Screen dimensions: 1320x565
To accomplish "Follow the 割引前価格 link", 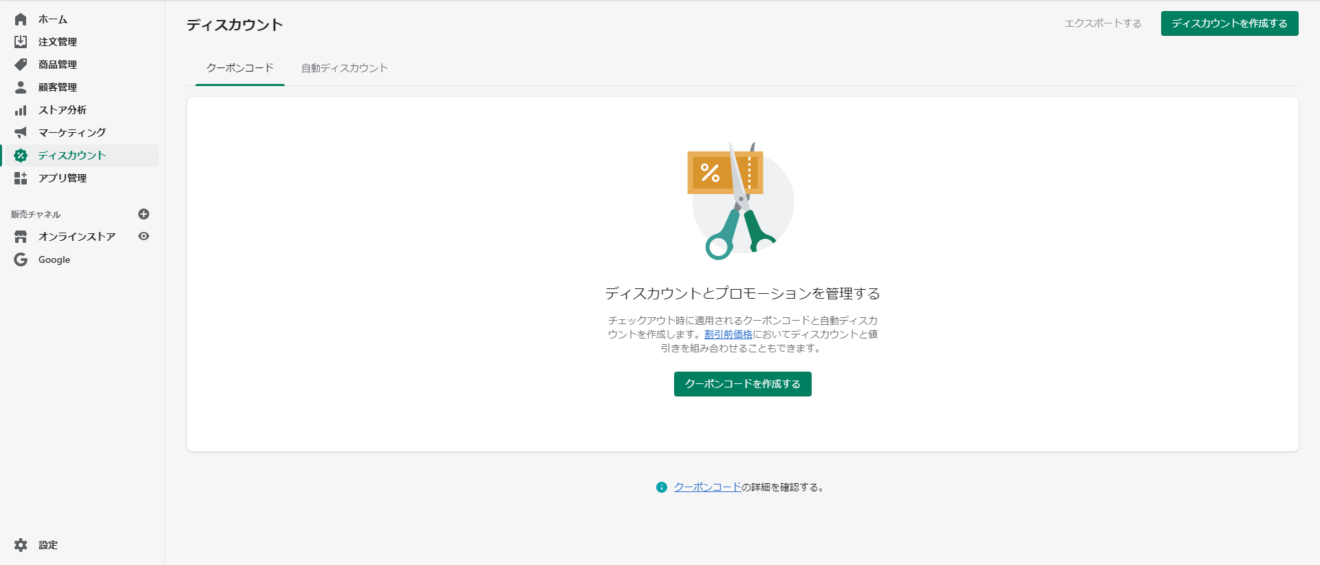I will click(x=728, y=334).
